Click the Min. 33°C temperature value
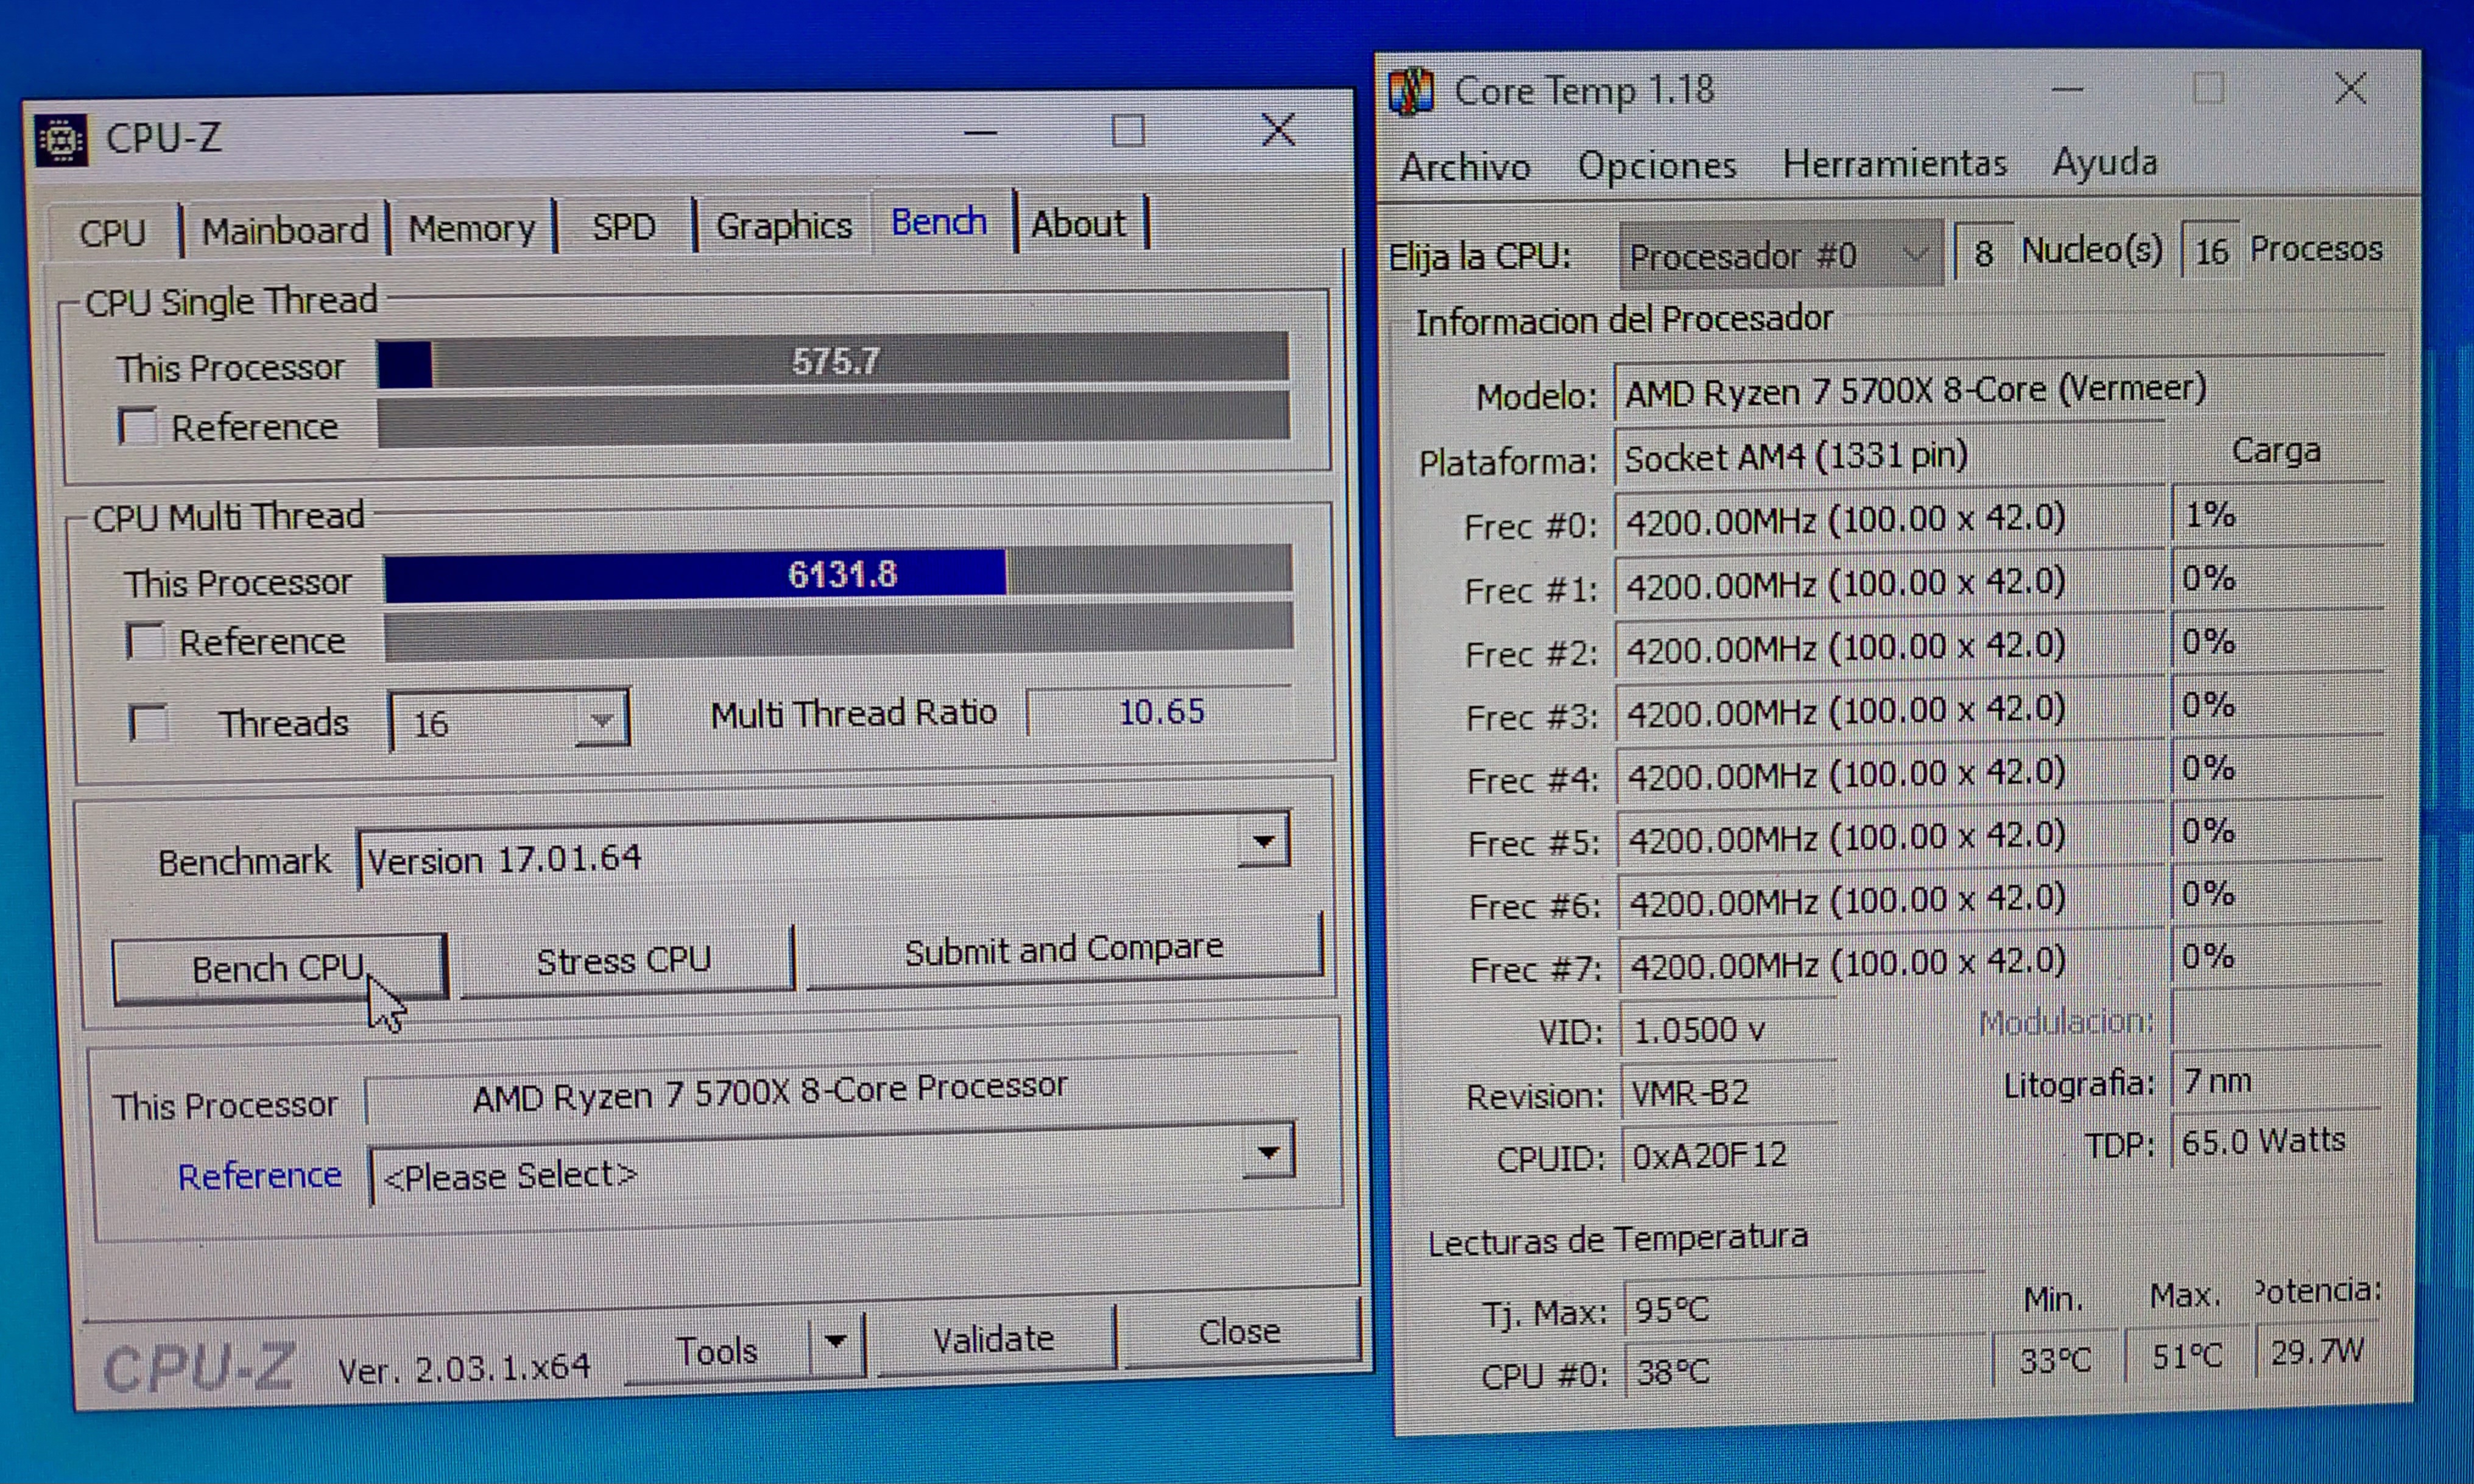The width and height of the screenshot is (2474, 1484). pyautogui.click(x=2055, y=1360)
